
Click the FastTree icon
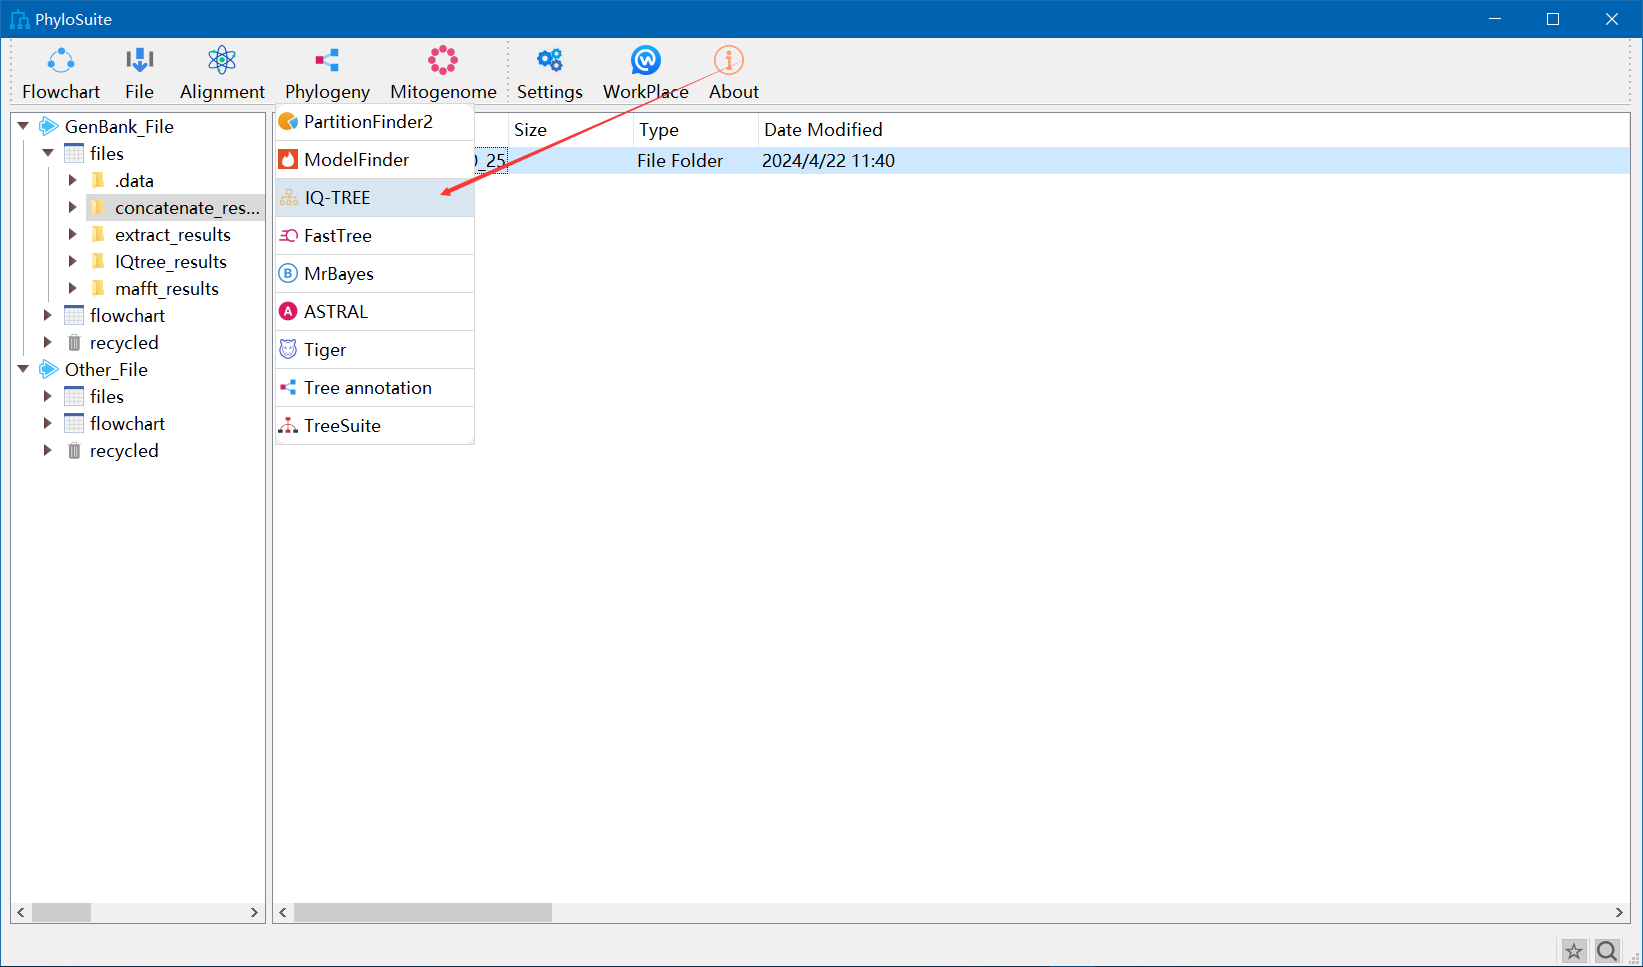(288, 236)
